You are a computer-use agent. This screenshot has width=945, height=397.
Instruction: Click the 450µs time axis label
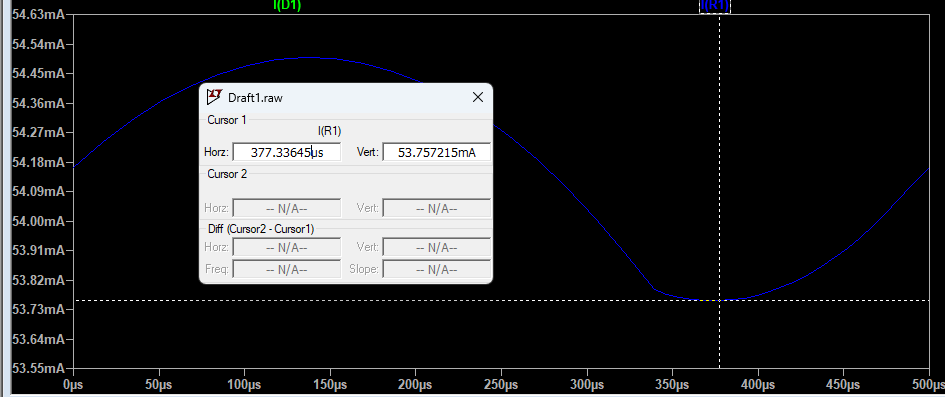click(x=843, y=384)
